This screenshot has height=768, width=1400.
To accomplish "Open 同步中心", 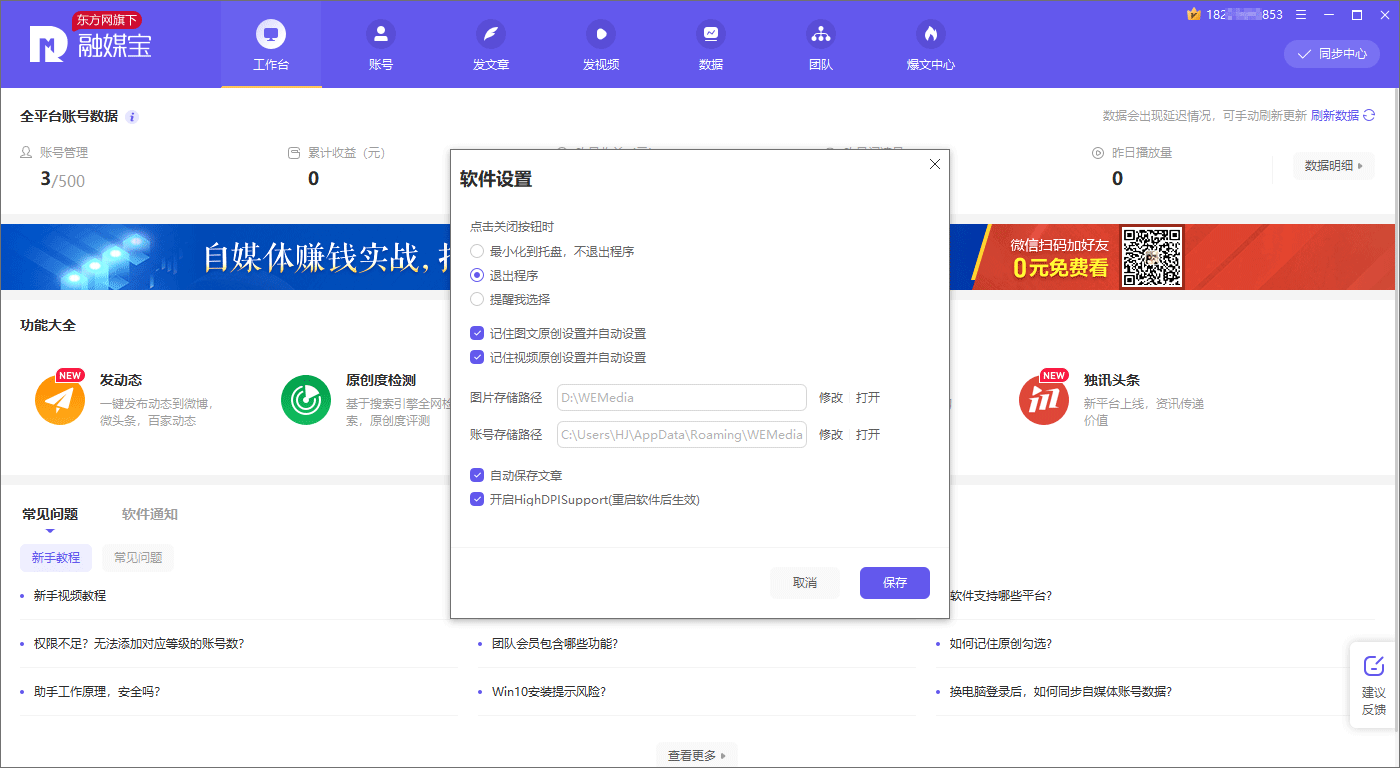I will click(1331, 55).
